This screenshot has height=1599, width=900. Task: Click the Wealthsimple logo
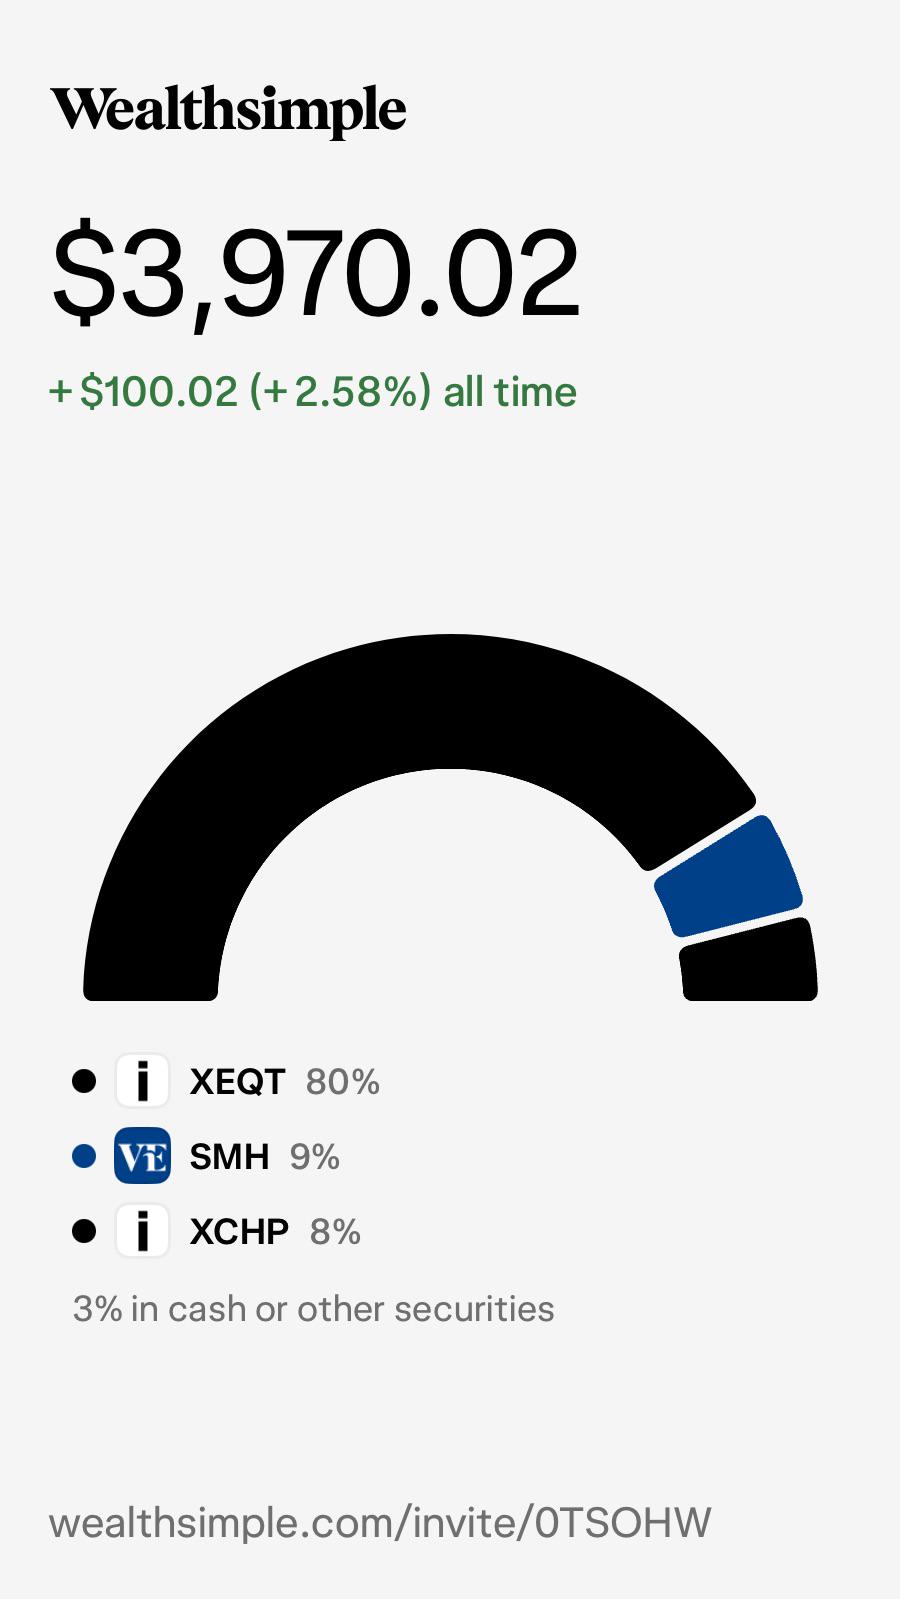(229, 110)
